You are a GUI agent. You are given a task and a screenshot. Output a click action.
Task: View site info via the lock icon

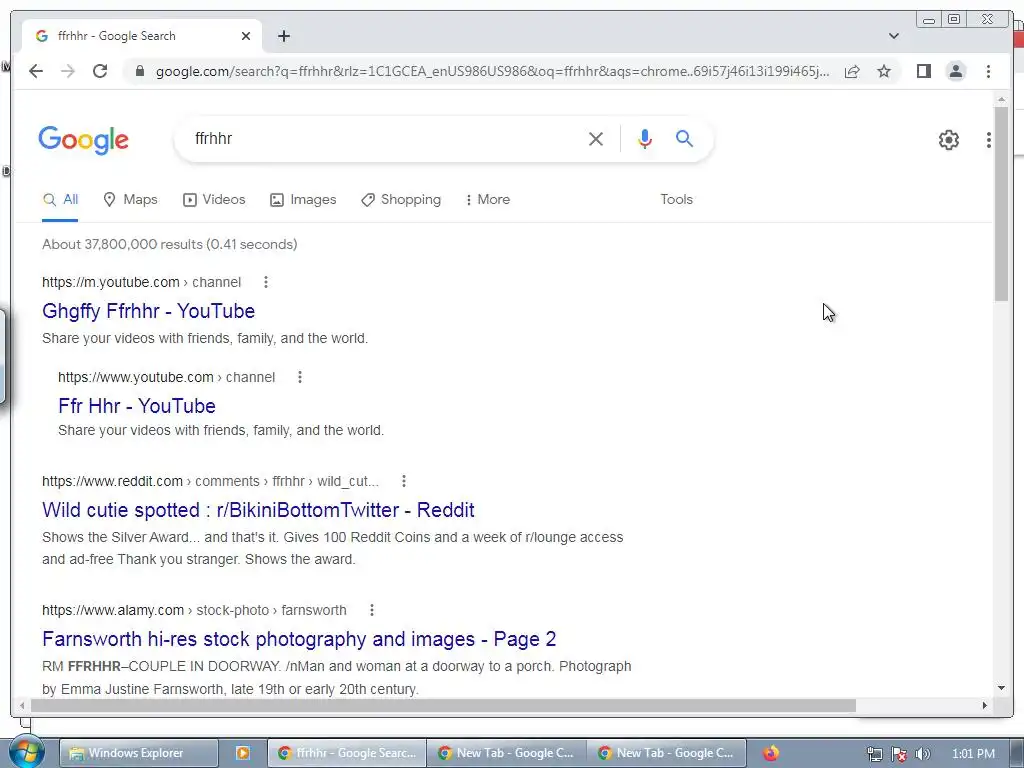[x=139, y=71]
